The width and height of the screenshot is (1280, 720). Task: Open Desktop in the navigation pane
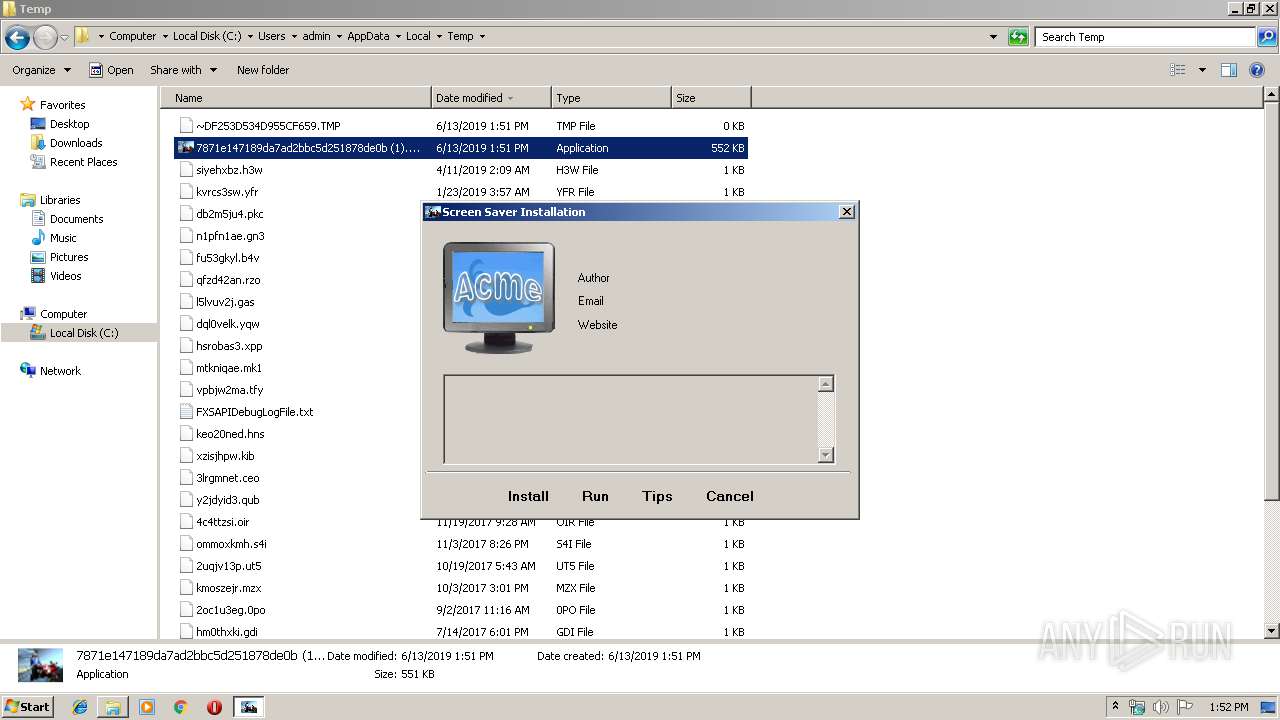coord(69,124)
